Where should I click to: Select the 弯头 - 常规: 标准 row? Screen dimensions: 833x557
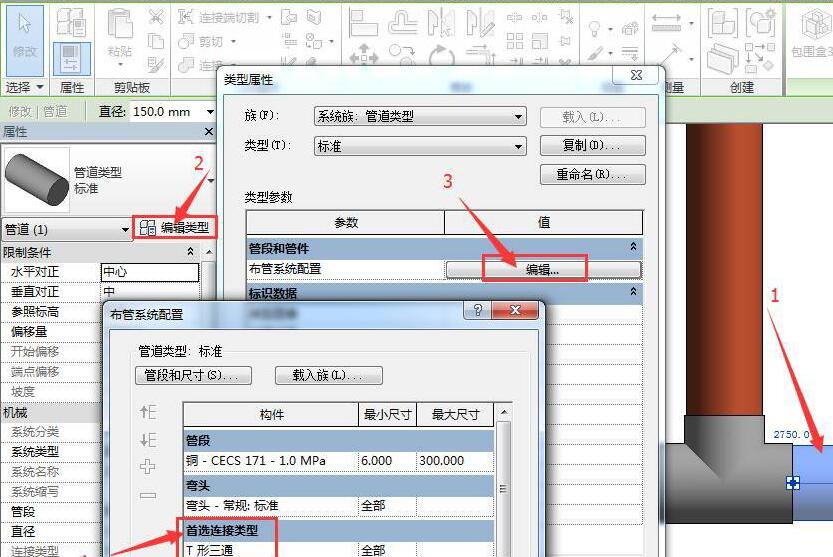[x=338, y=505]
